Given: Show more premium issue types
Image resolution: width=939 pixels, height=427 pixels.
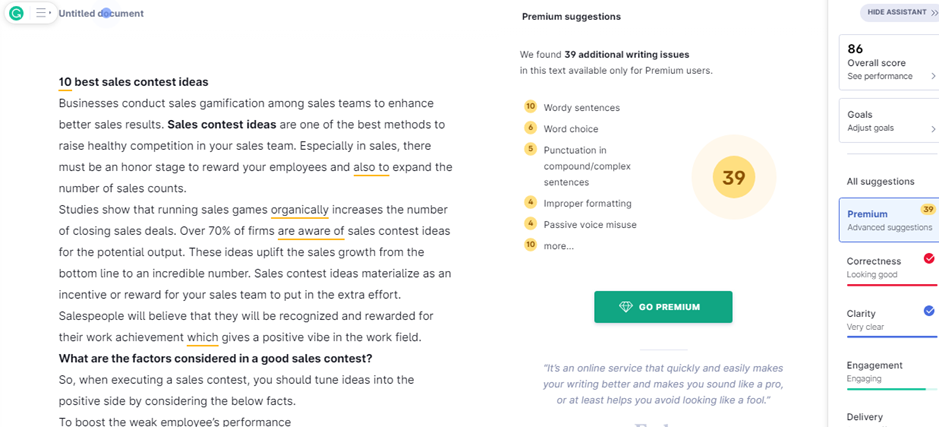Looking at the screenshot, I should tap(558, 246).
